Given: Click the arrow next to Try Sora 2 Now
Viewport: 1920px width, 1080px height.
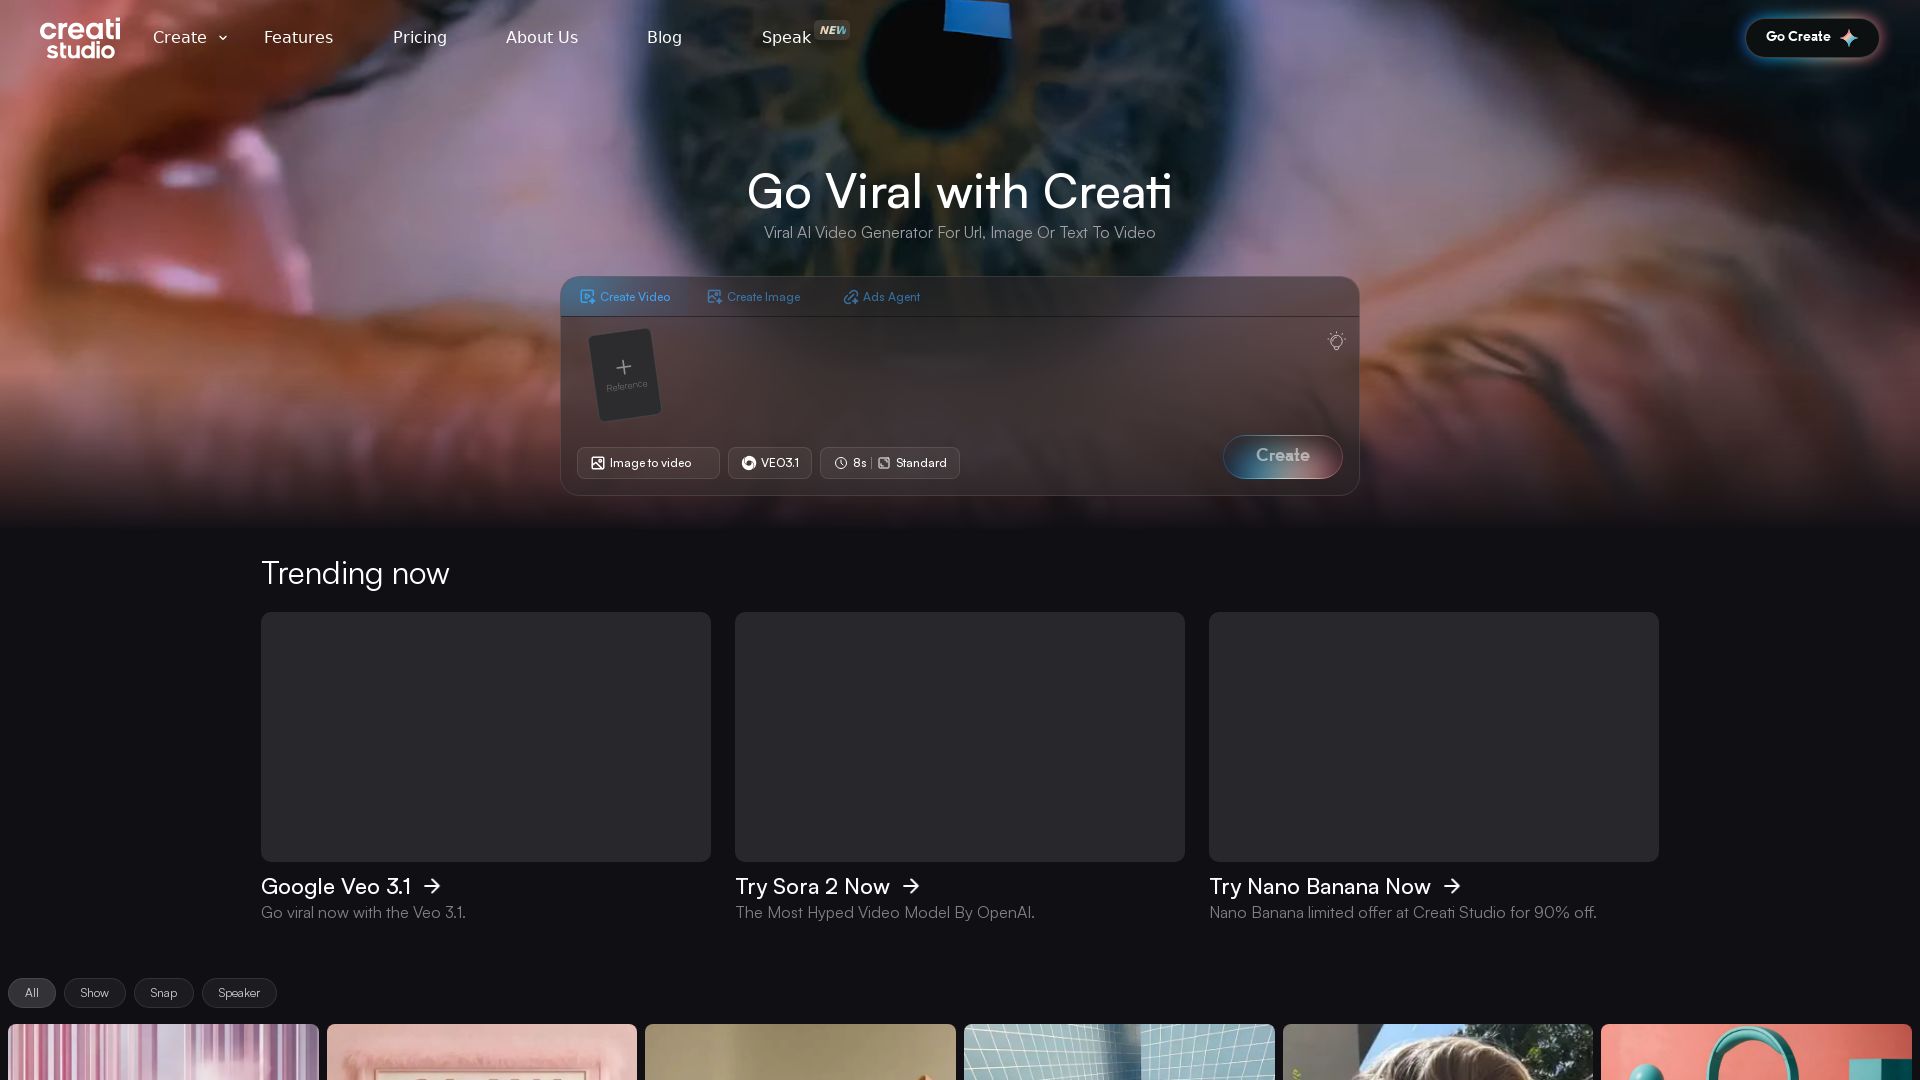Looking at the screenshot, I should point(911,887).
